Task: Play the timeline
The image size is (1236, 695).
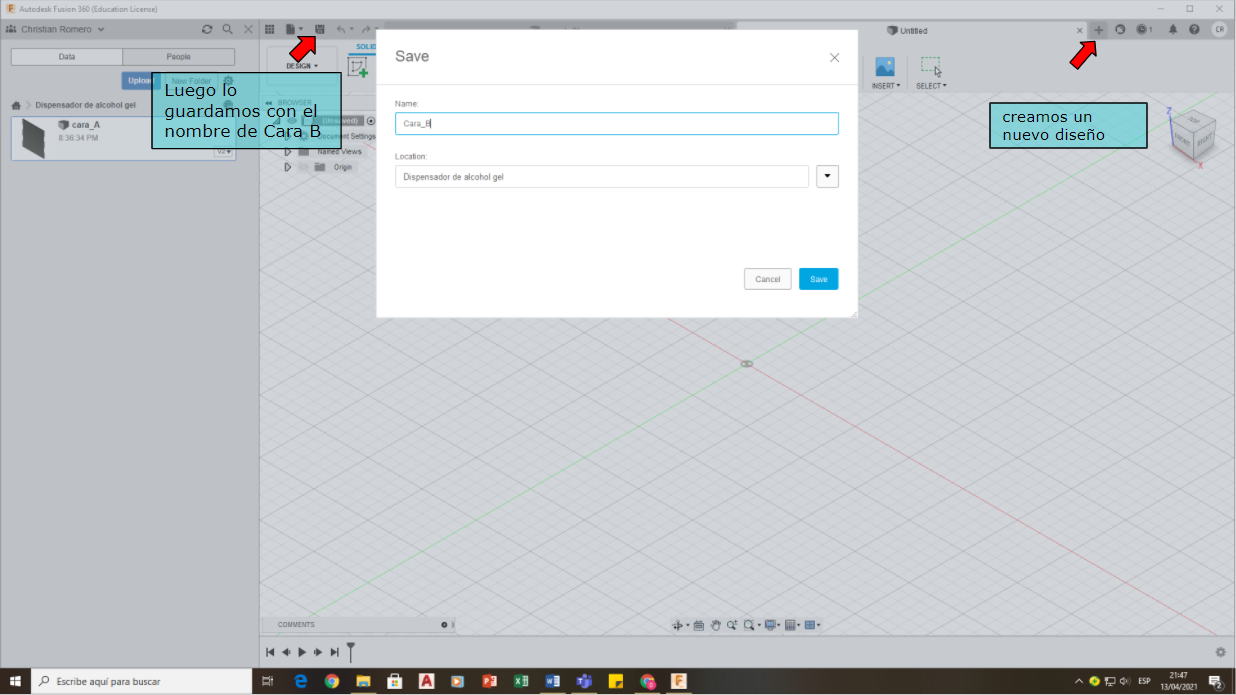Action: point(302,652)
